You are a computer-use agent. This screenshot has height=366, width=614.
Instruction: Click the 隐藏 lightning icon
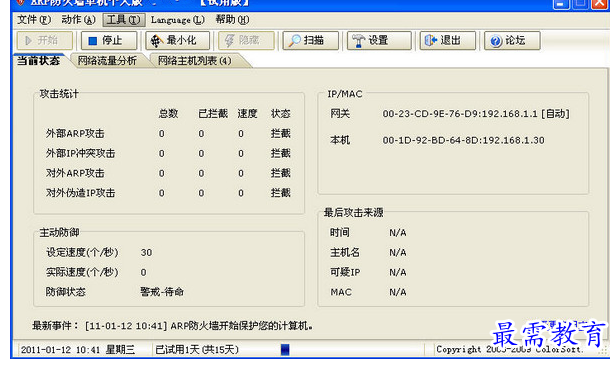point(229,41)
